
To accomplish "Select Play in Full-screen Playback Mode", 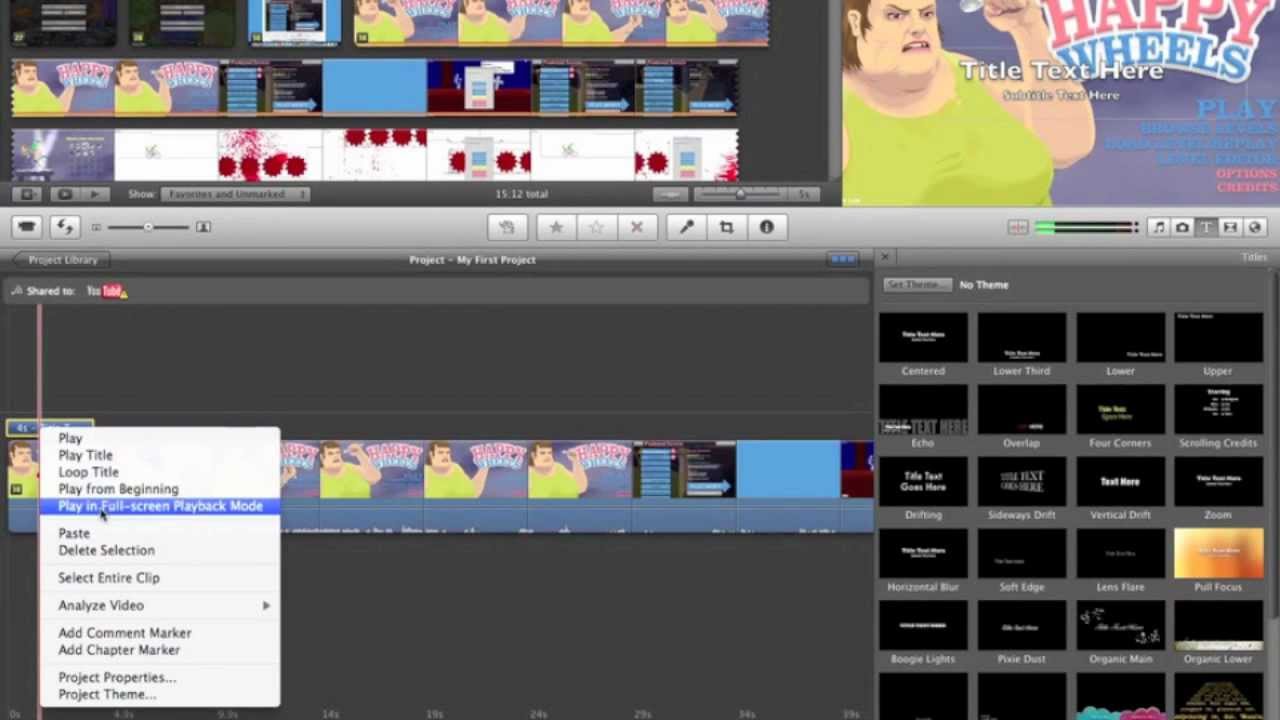I will point(160,506).
